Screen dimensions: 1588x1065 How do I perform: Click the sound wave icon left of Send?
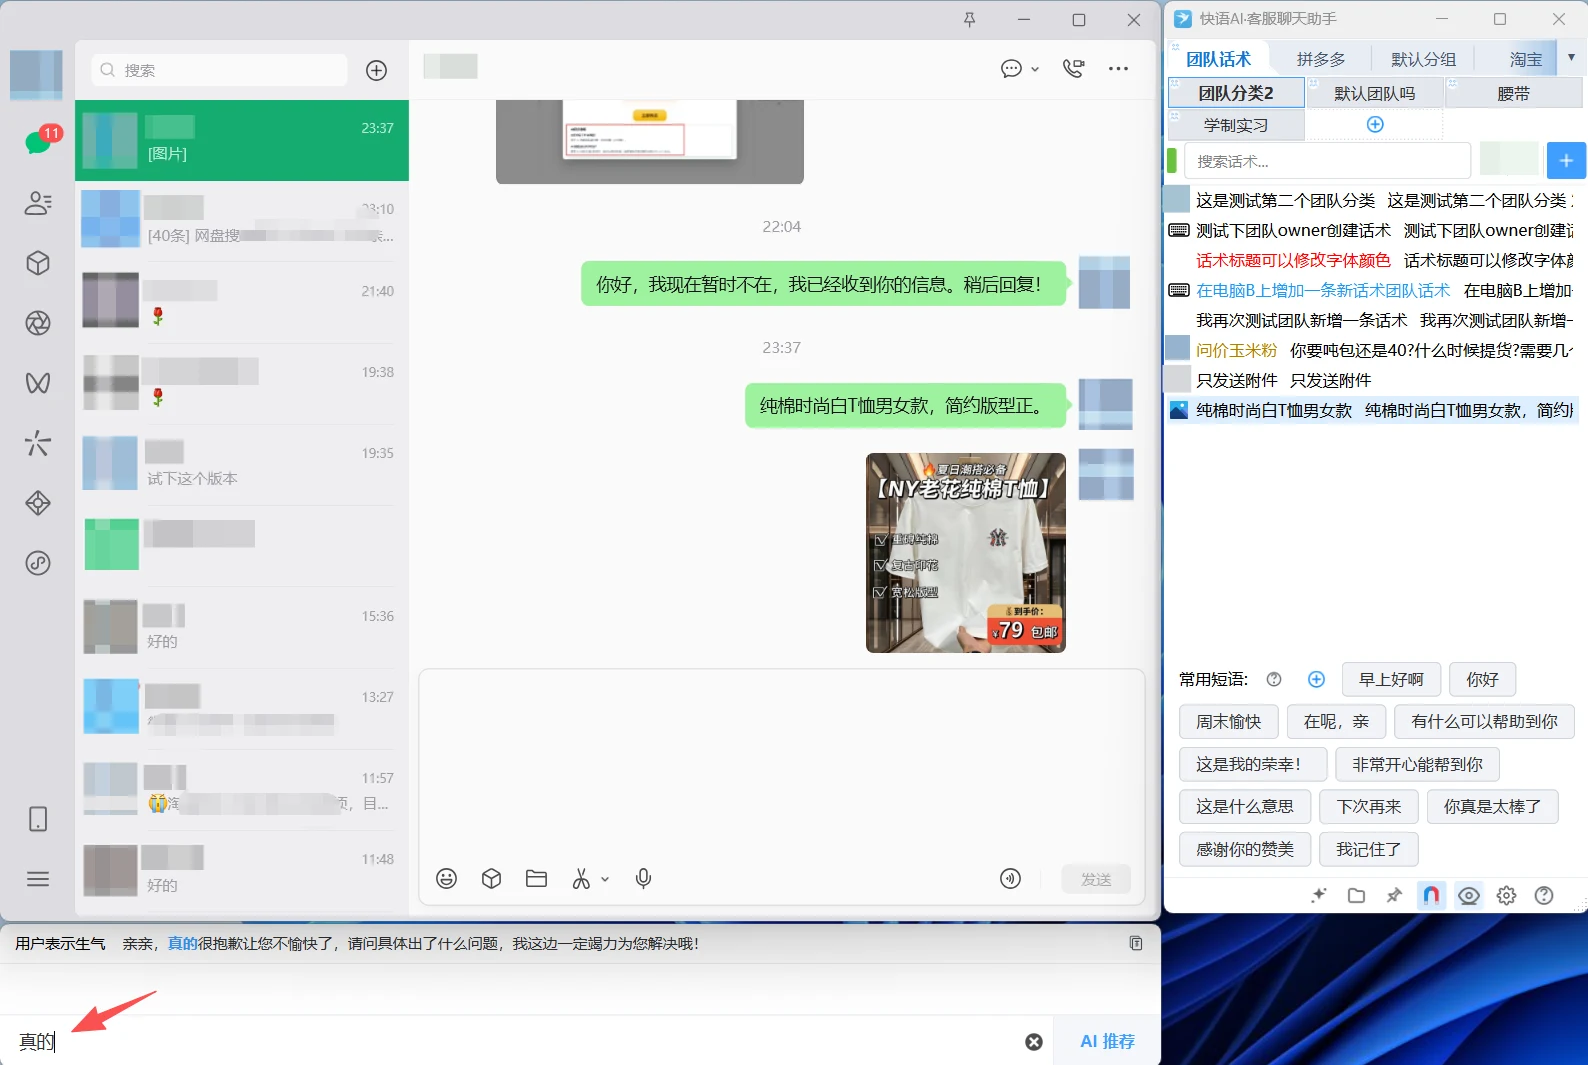point(1010,879)
